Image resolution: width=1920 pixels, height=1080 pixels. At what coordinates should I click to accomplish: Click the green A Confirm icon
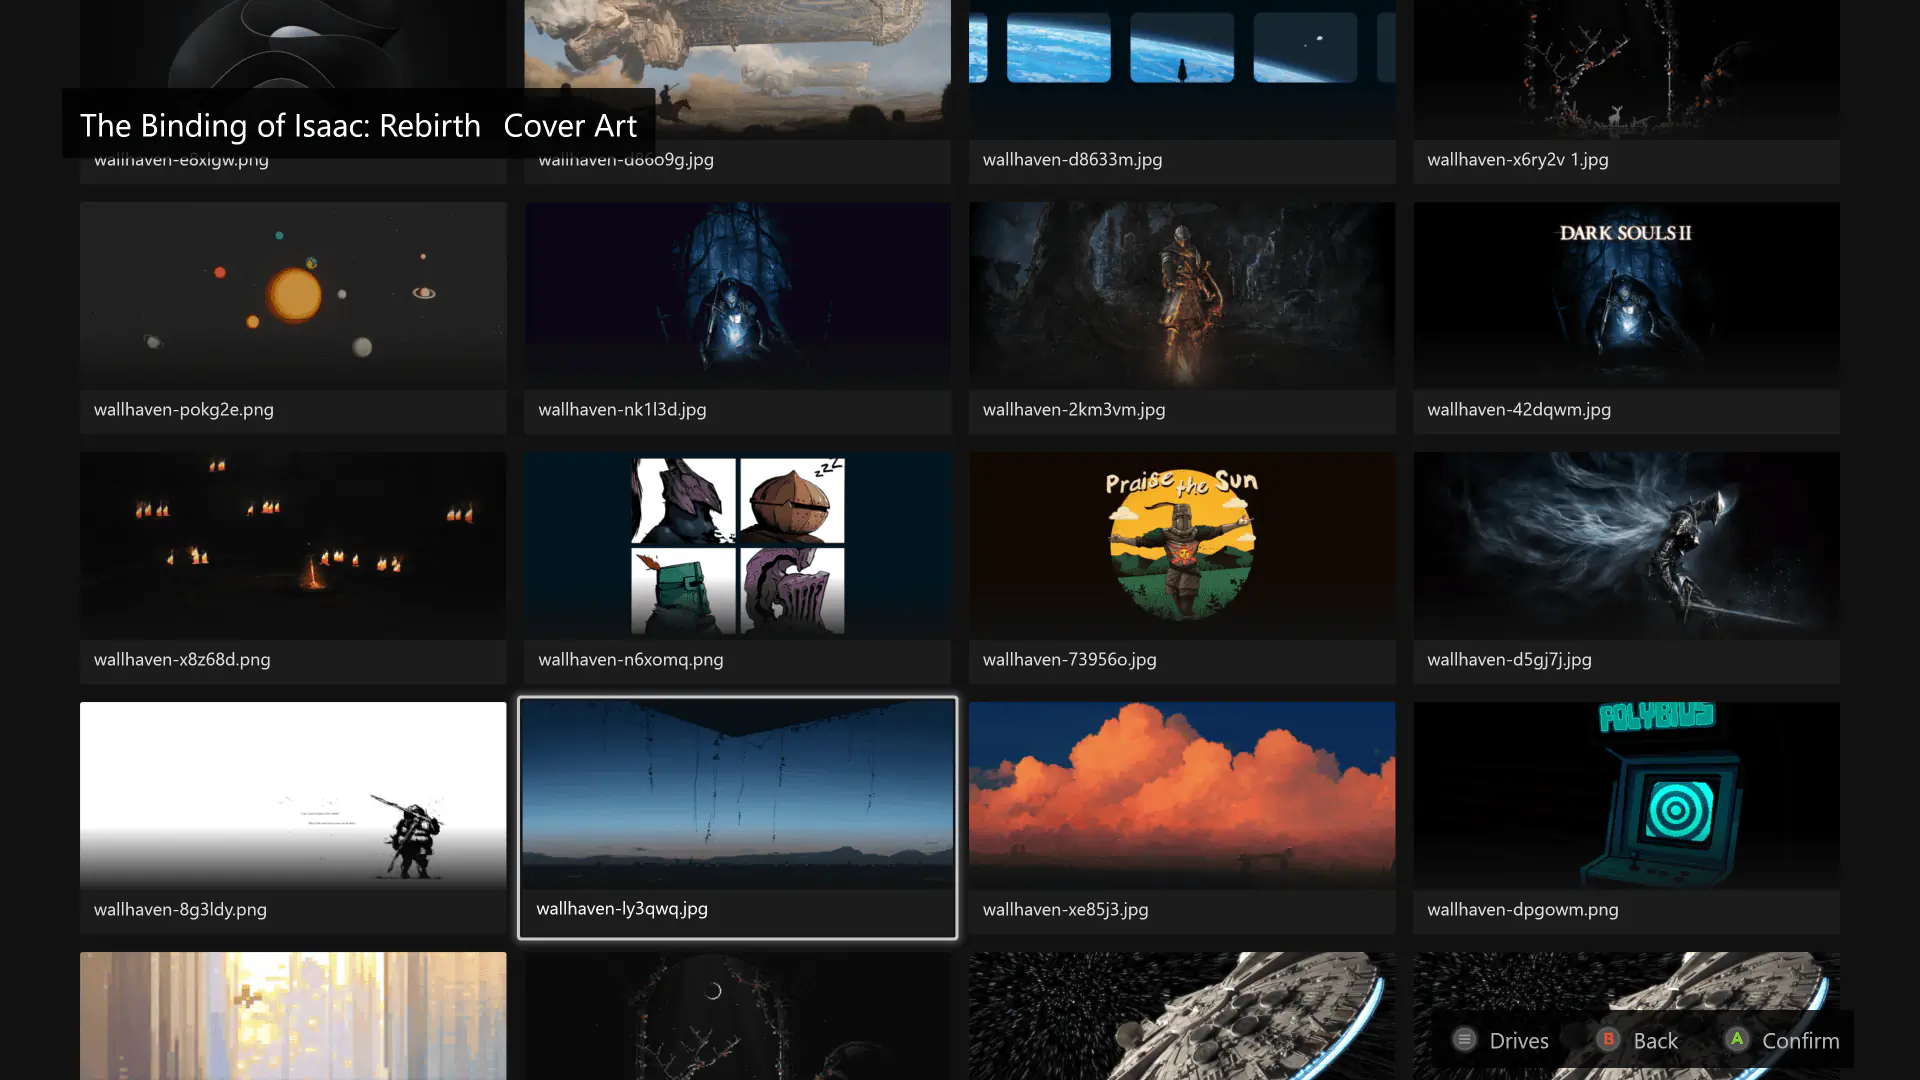(x=1737, y=1040)
